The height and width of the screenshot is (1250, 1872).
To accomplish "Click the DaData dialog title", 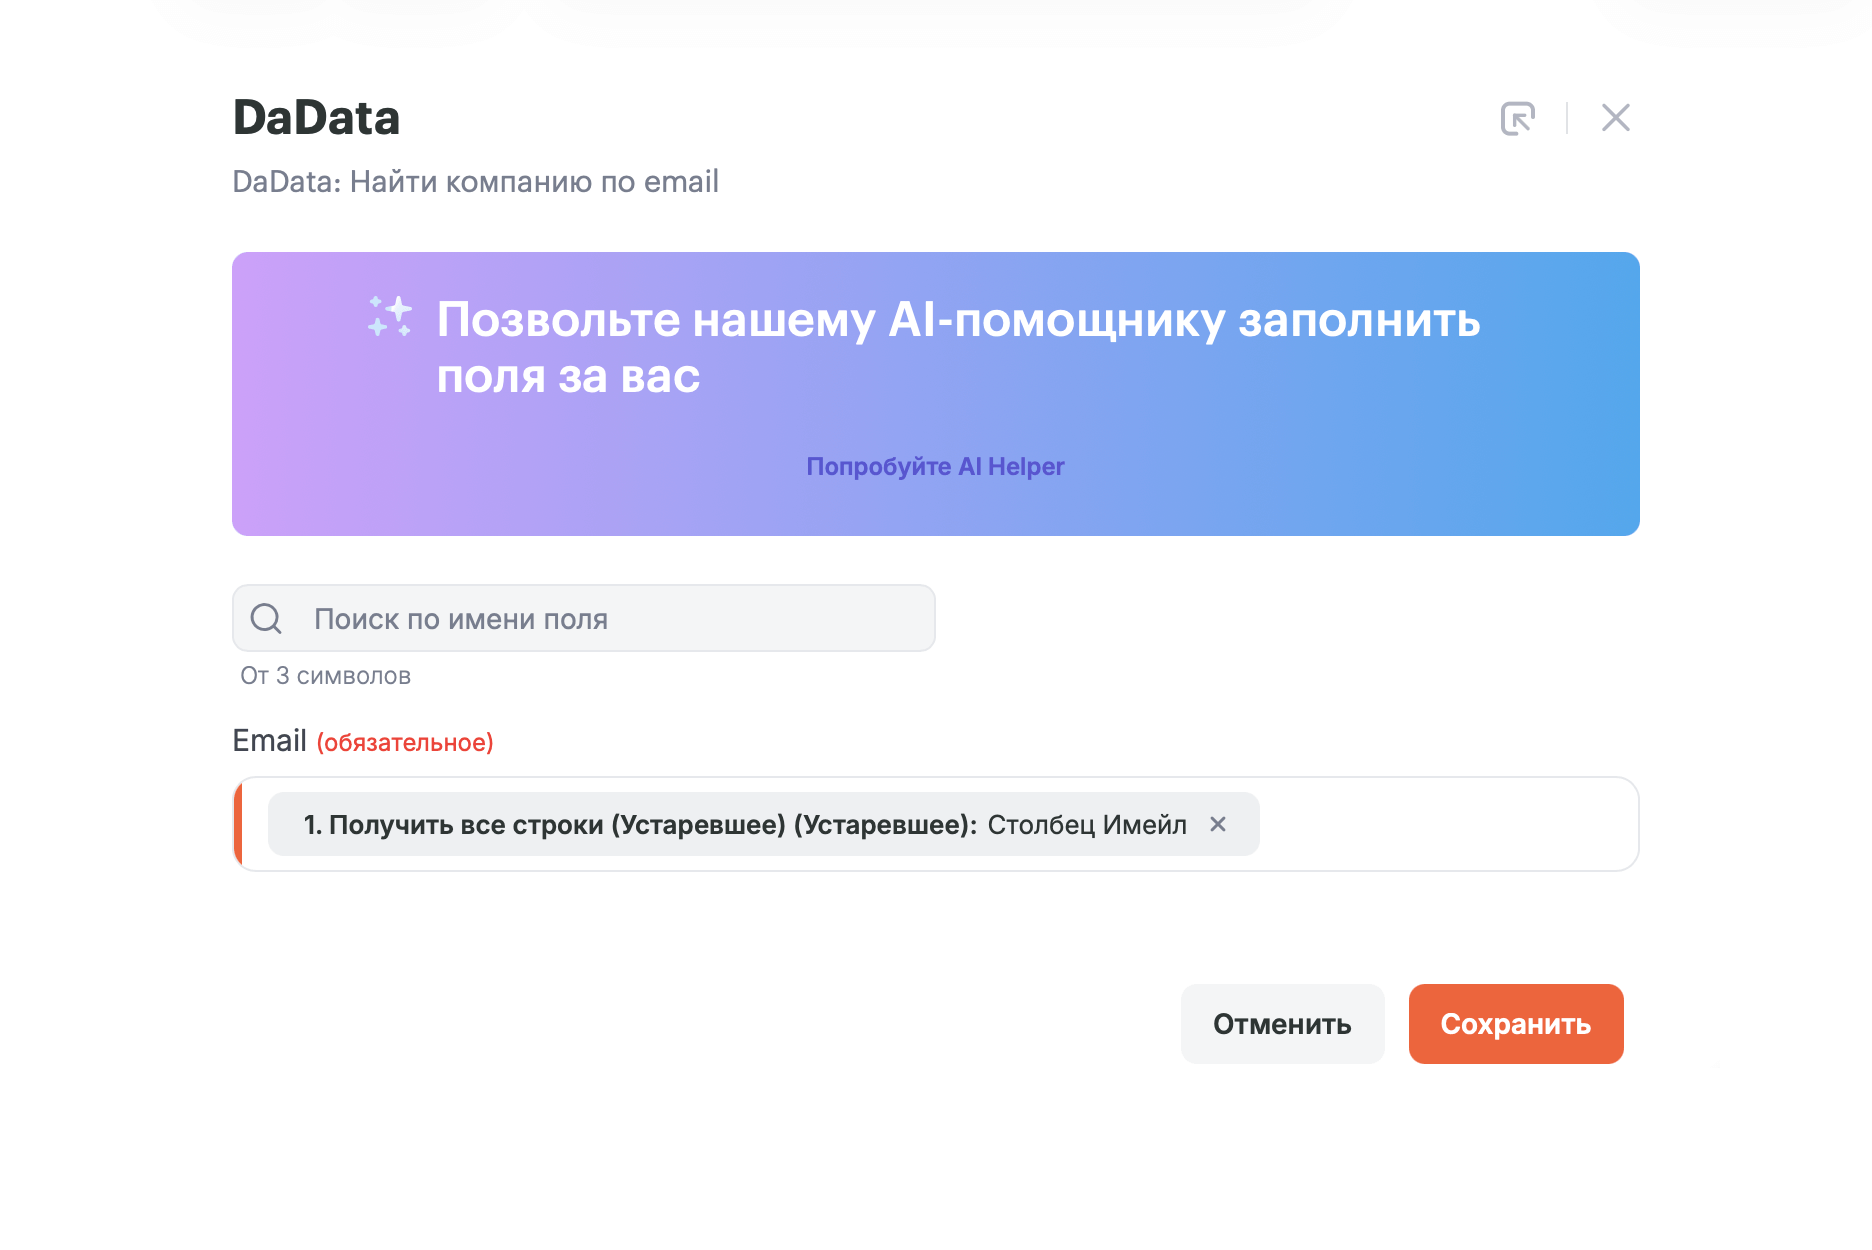I will [x=316, y=118].
